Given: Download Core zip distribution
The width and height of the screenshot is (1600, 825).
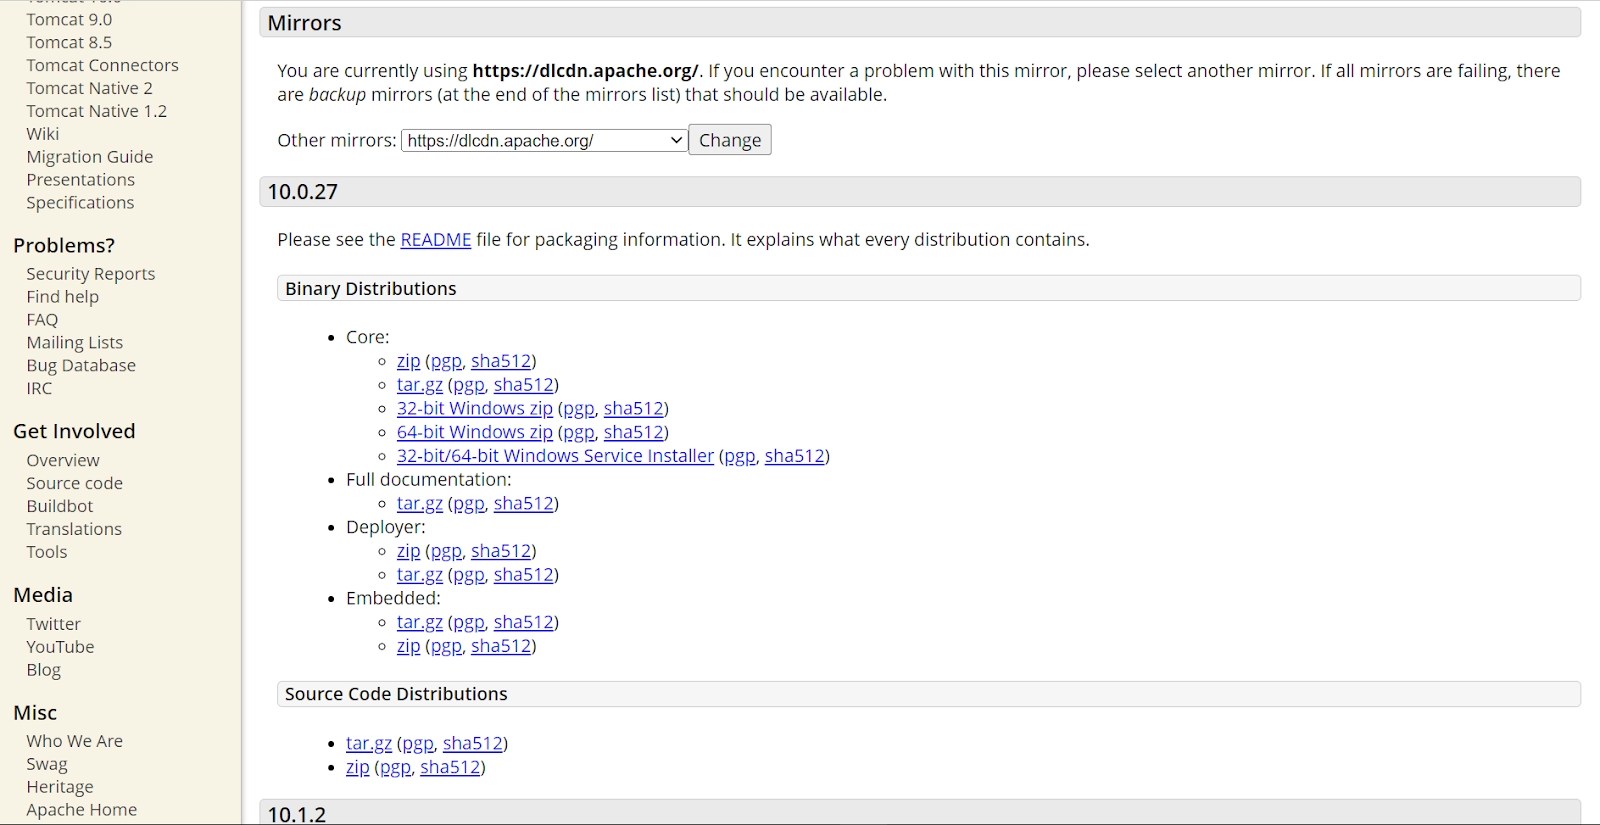Looking at the screenshot, I should tap(408, 361).
